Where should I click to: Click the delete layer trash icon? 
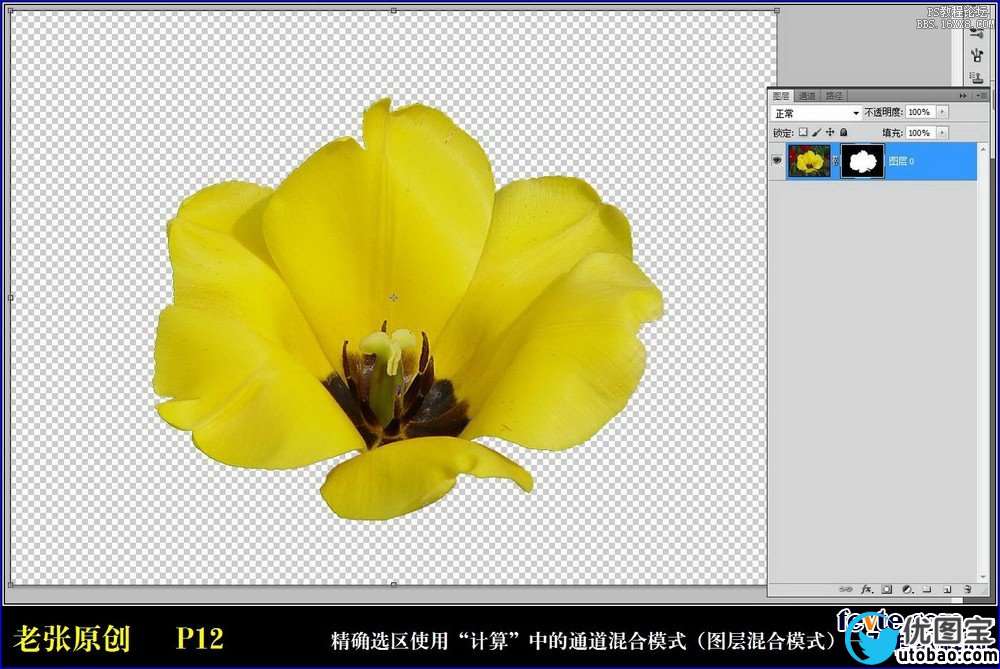[x=967, y=590]
